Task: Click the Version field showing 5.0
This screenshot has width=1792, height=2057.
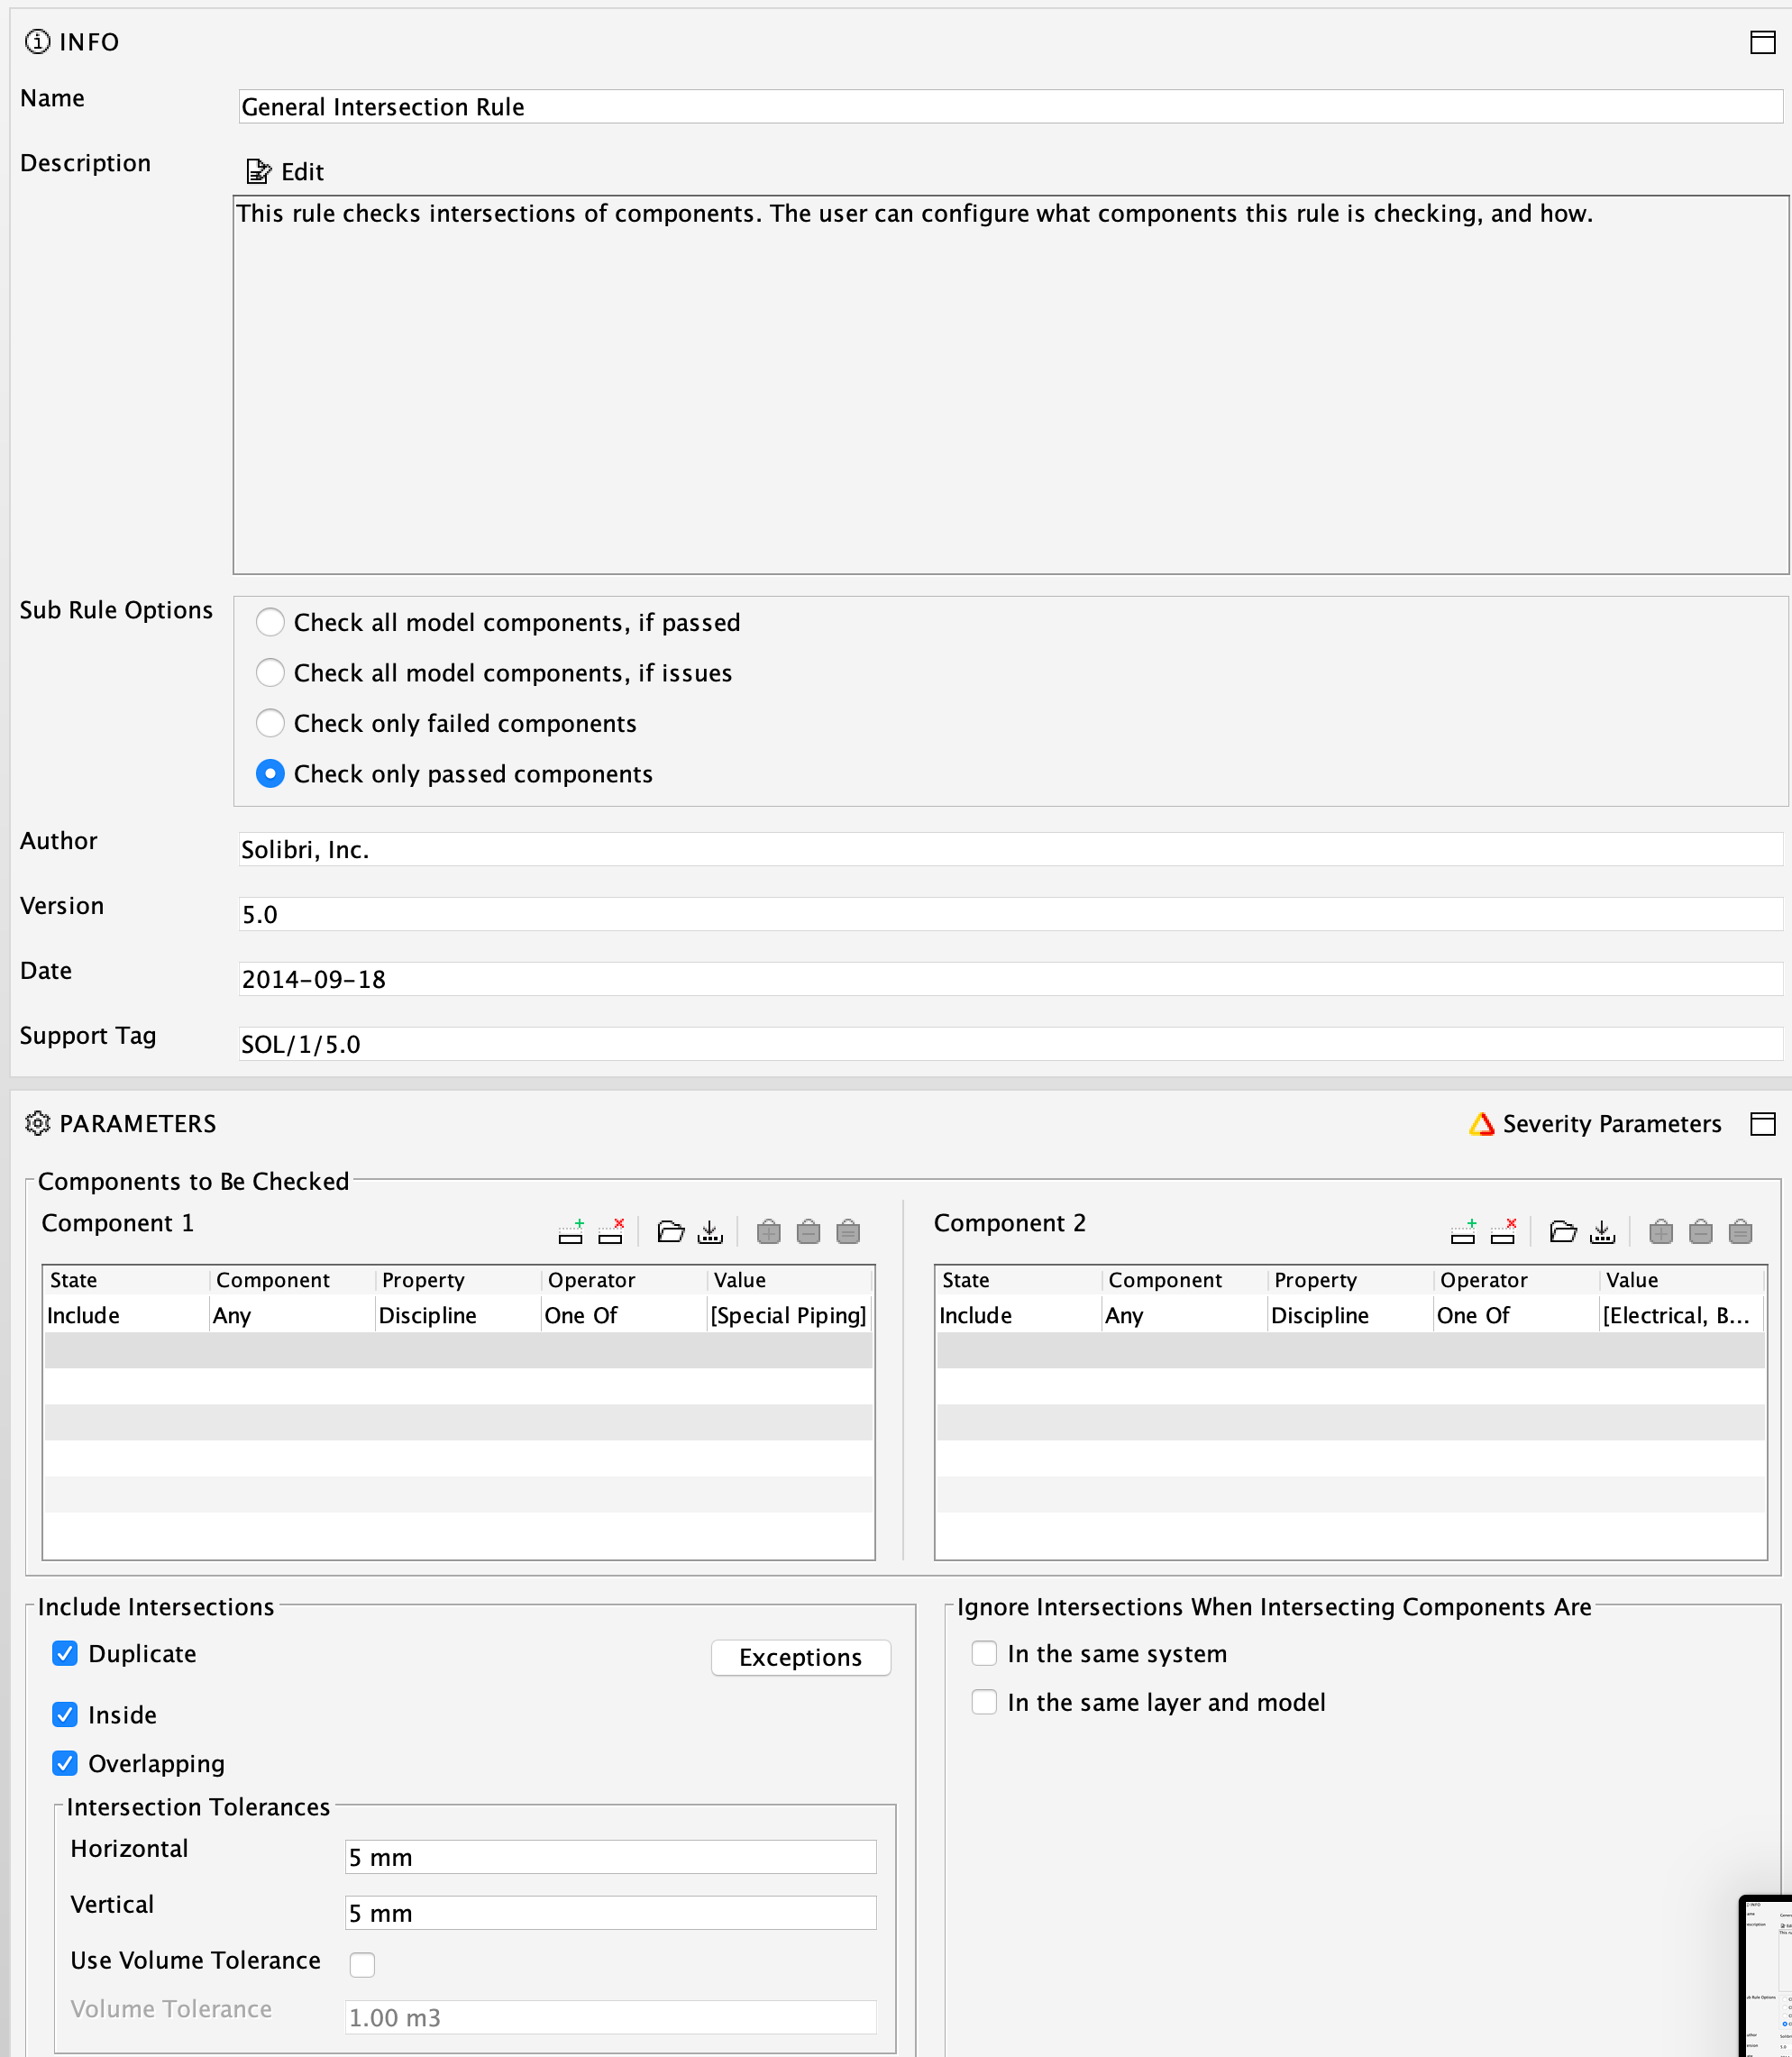Action: (1010, 914)
